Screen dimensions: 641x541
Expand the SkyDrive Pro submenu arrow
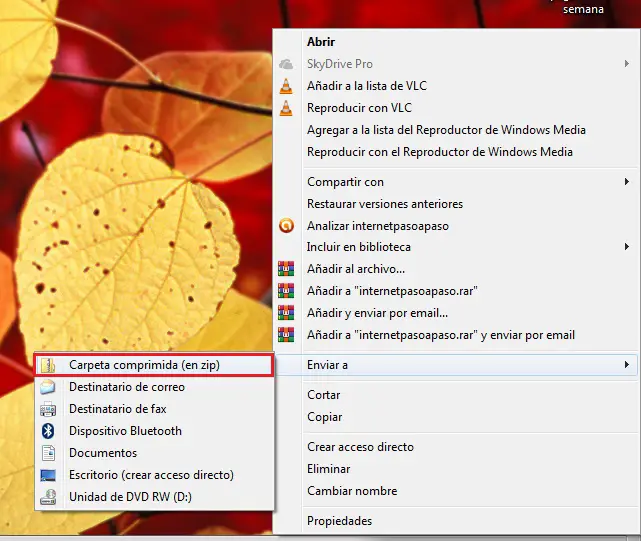[626, 64]
